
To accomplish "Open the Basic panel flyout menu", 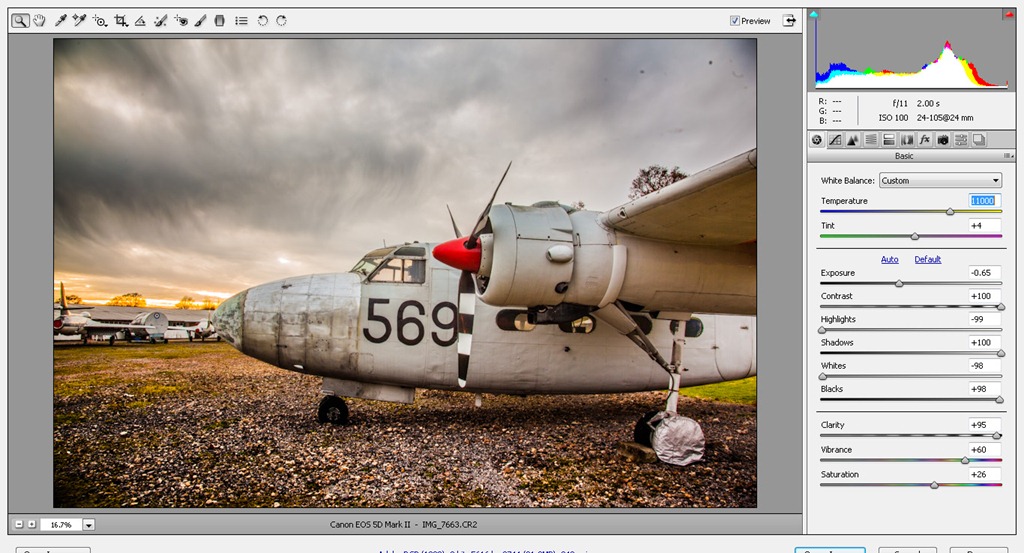I will click(1009, 156).
